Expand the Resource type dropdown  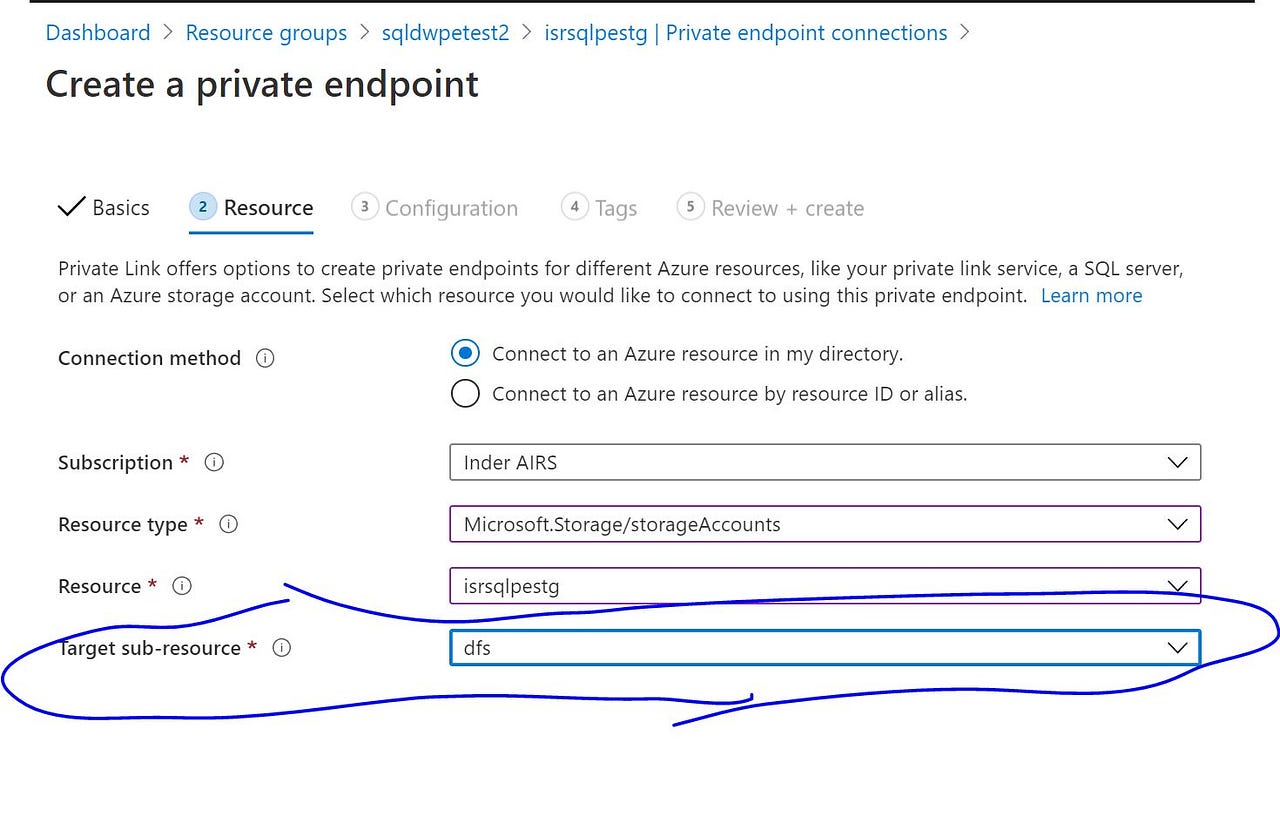(824, 524)
